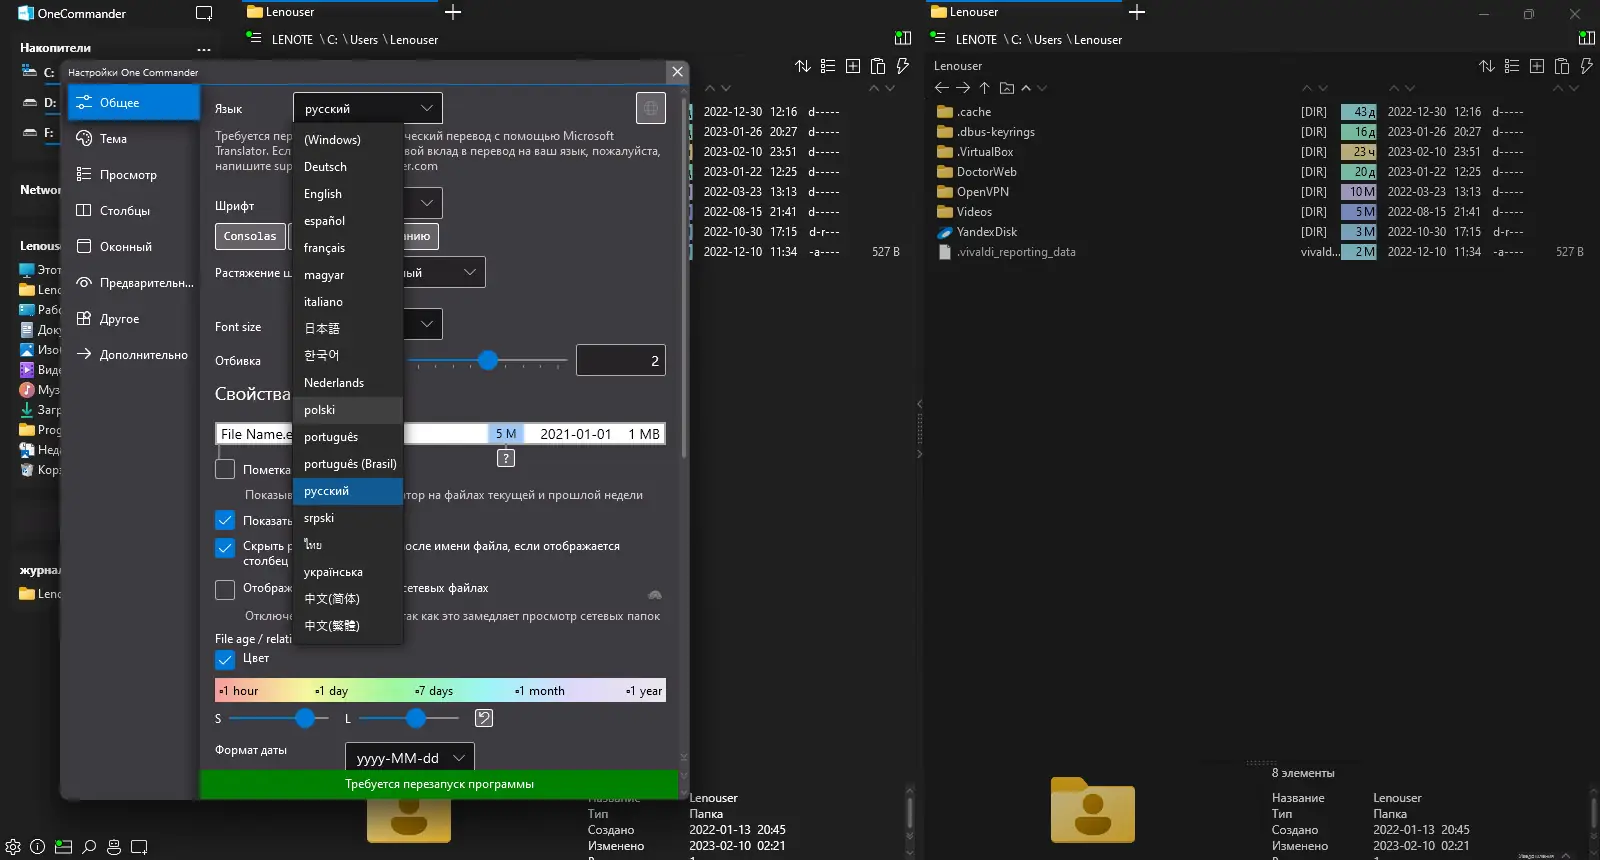The width and height of the screenshot is (1600, 860).
Task: Pick français from the language list
Action: click(x=348, y=248)
